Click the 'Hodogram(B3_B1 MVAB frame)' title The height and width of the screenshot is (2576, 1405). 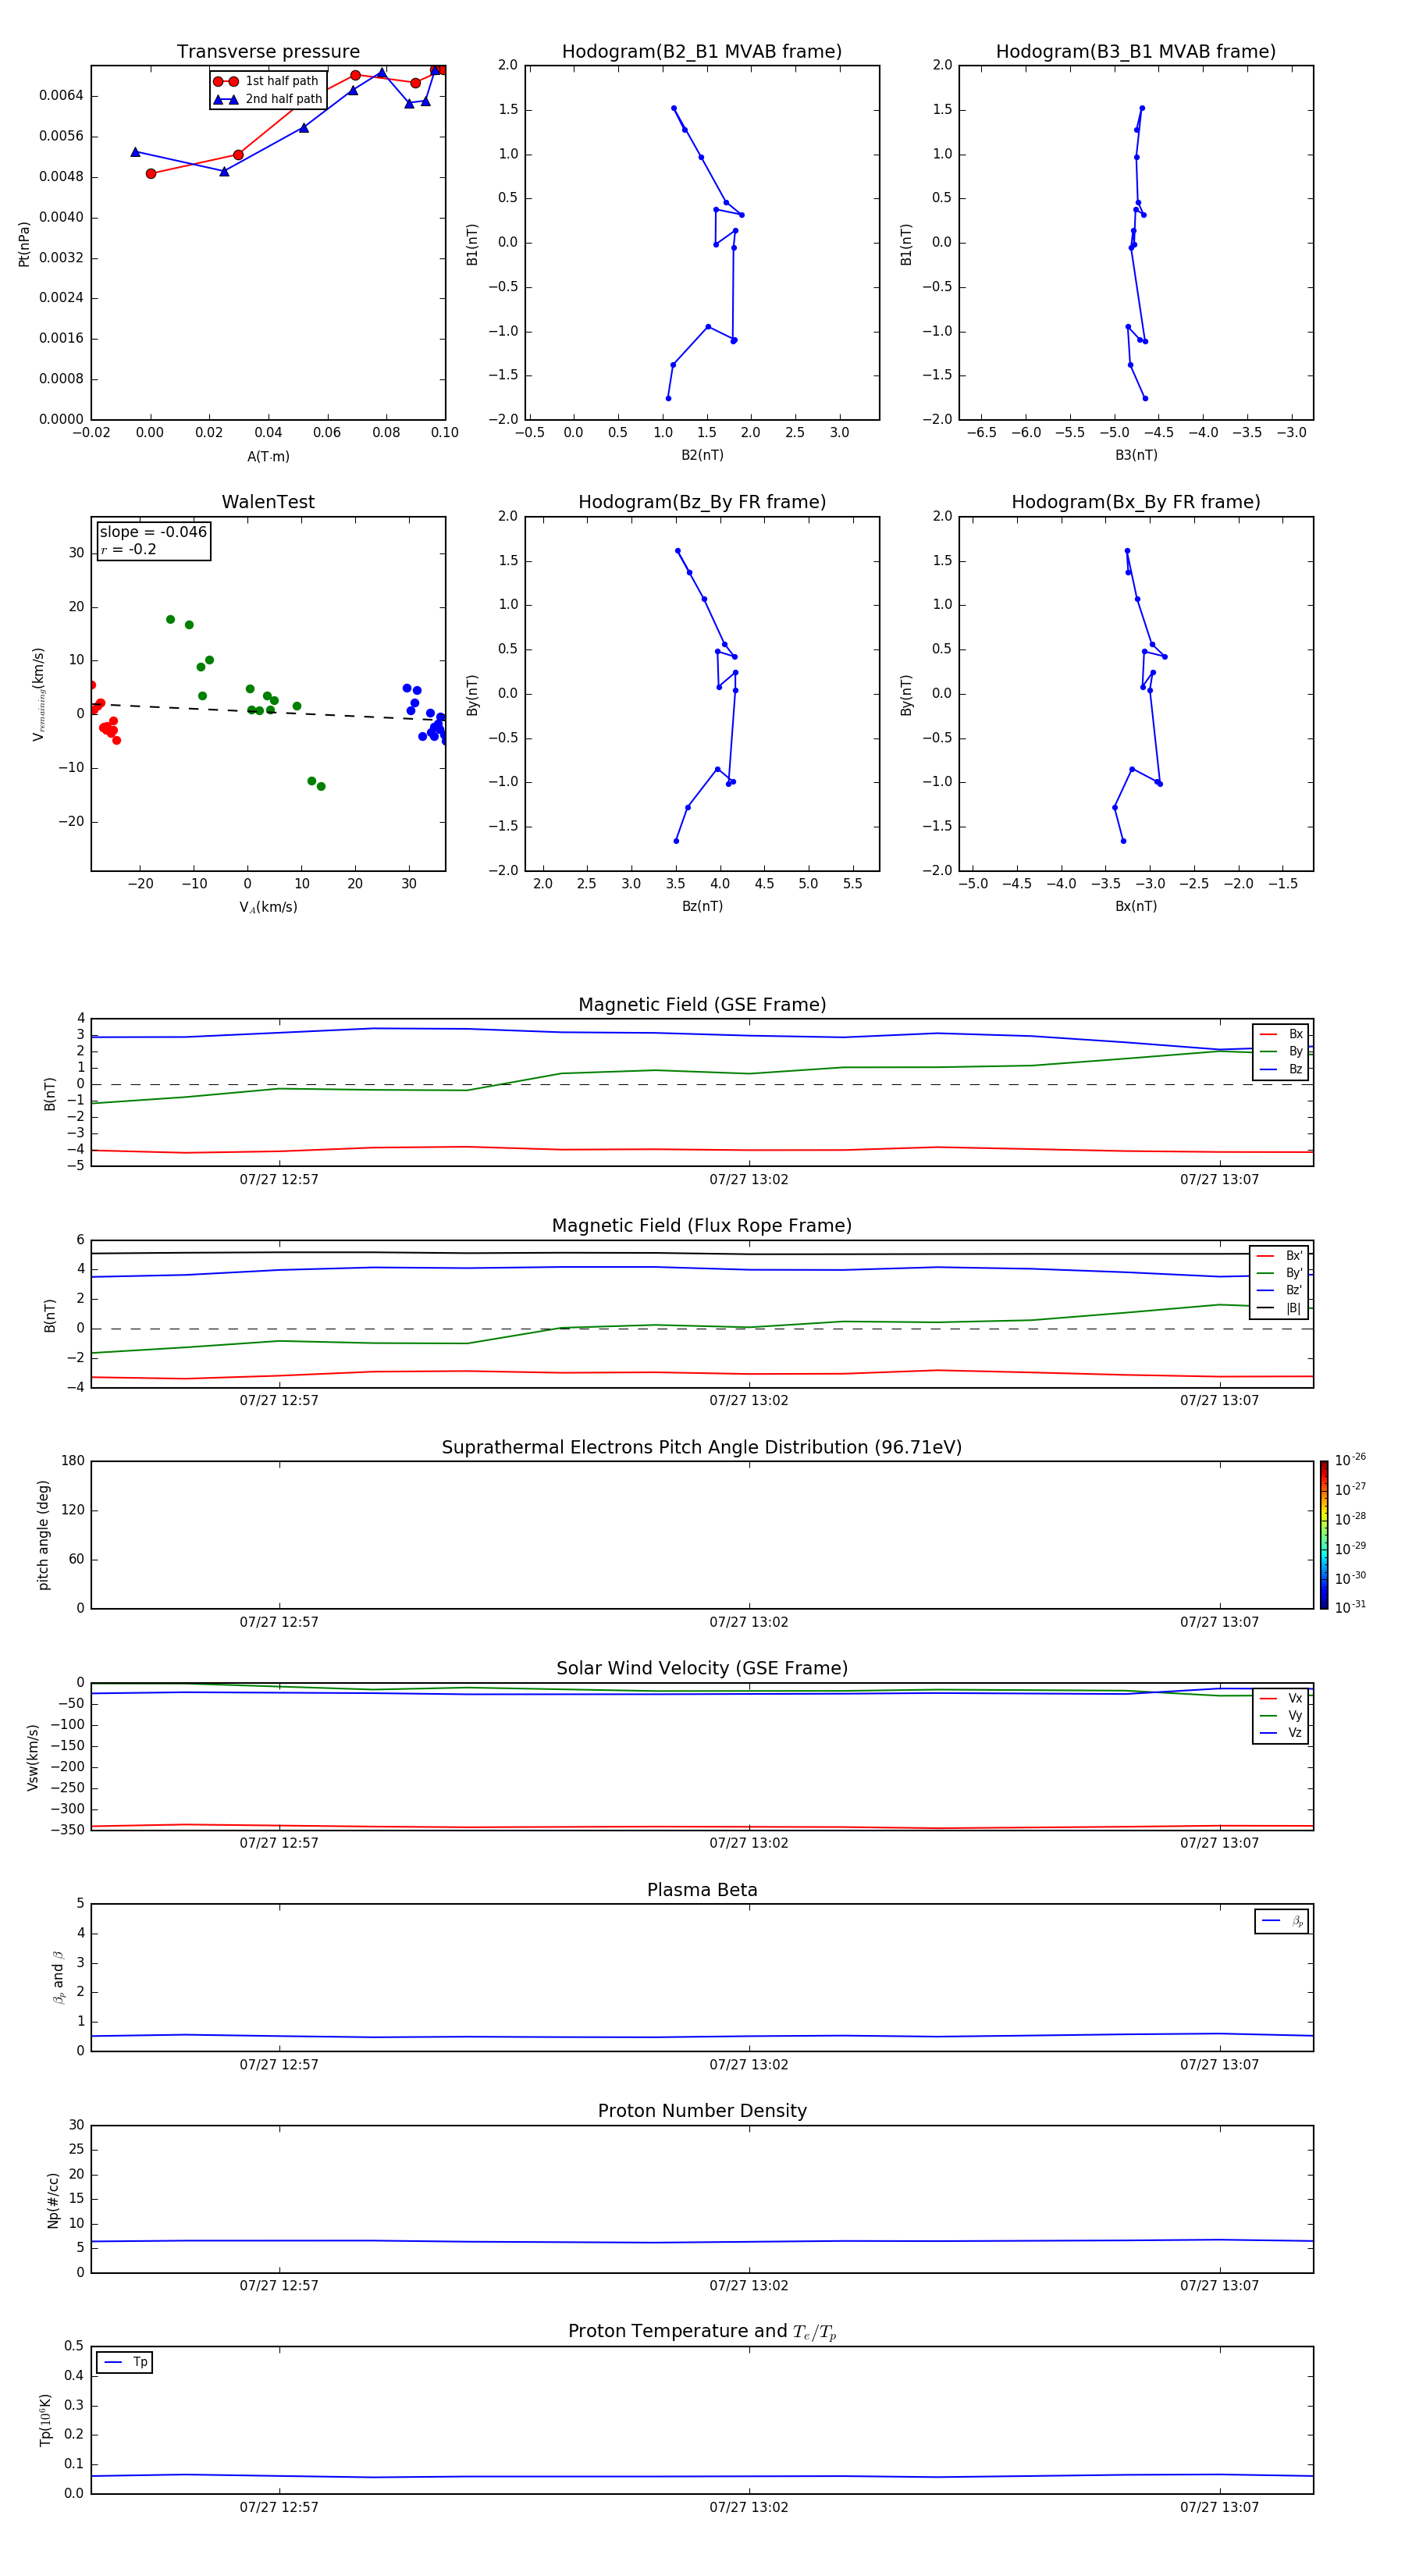coord(1135,51)
